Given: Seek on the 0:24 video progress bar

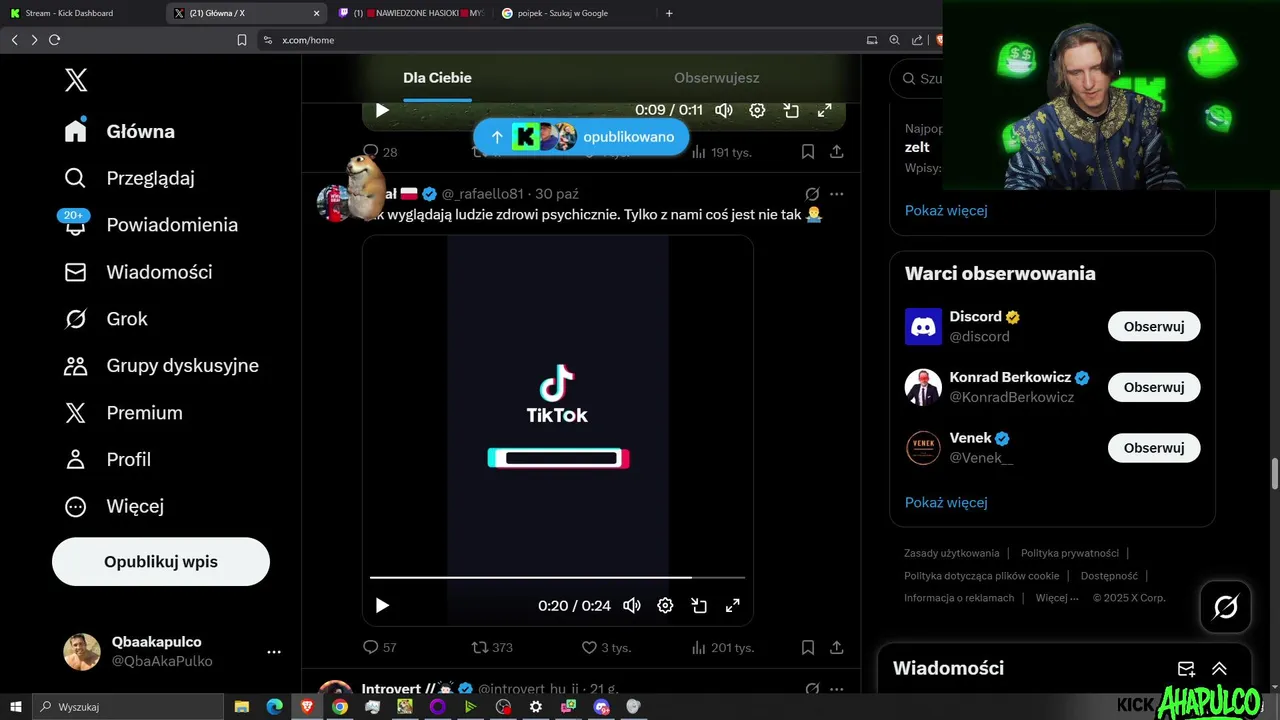Looking at the screenshot, I should pos(557,577).
